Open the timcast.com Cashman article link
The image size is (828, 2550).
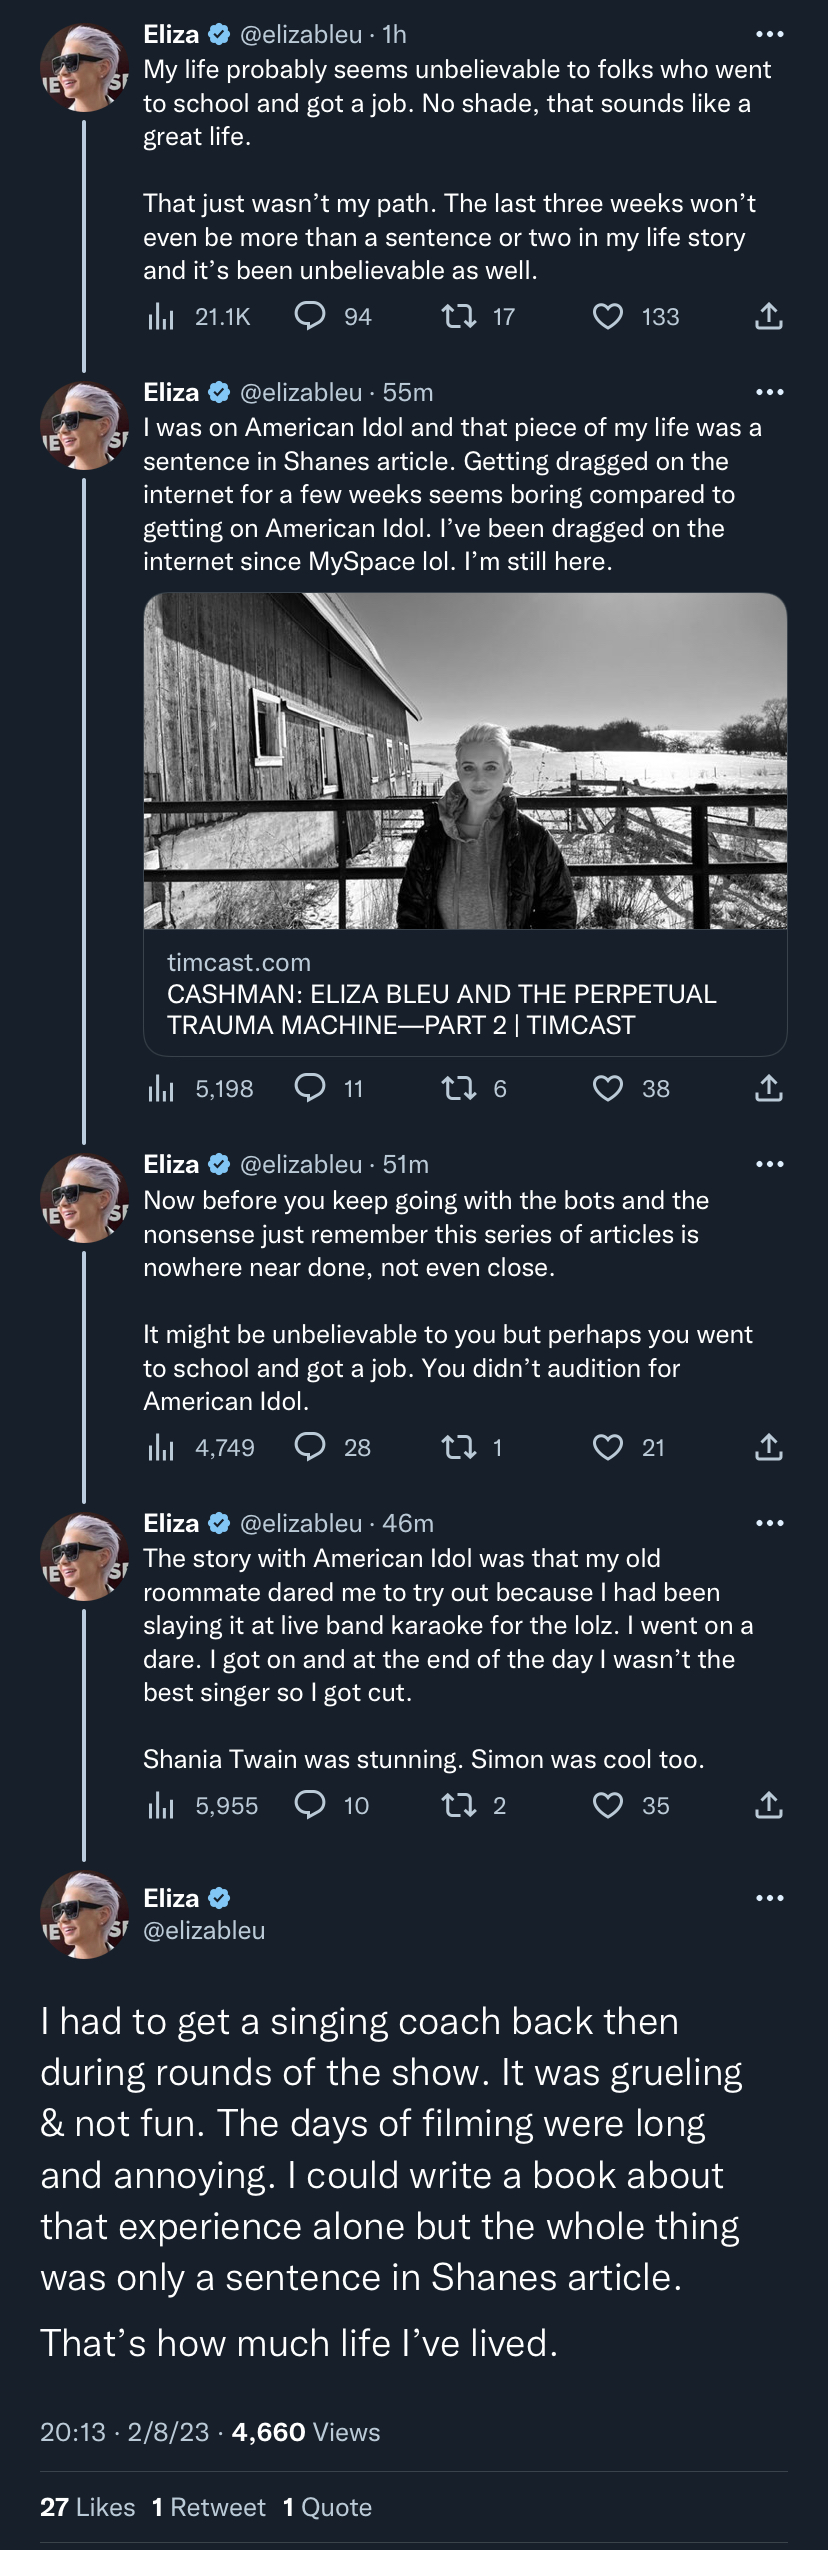[x=465, y=993]
